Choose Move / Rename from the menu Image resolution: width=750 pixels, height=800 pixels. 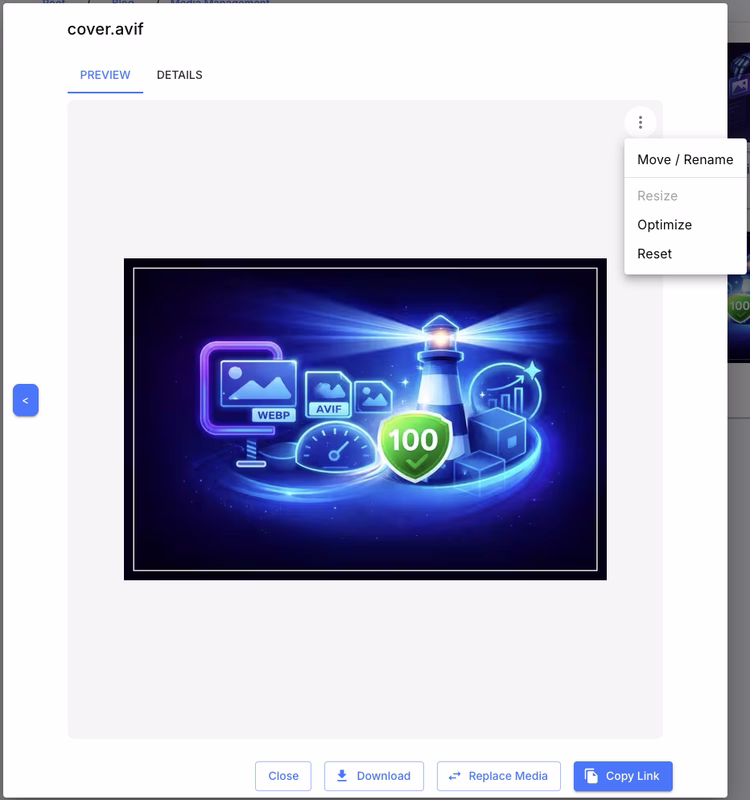click(x=685, y=159)
